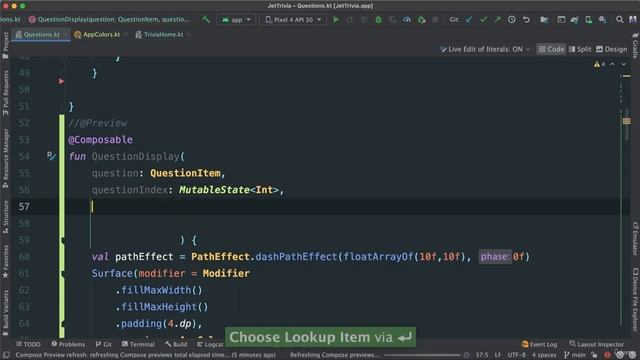
Task: Click Attach Debugger to Android Process icon
Action: (x=421, y=20)
